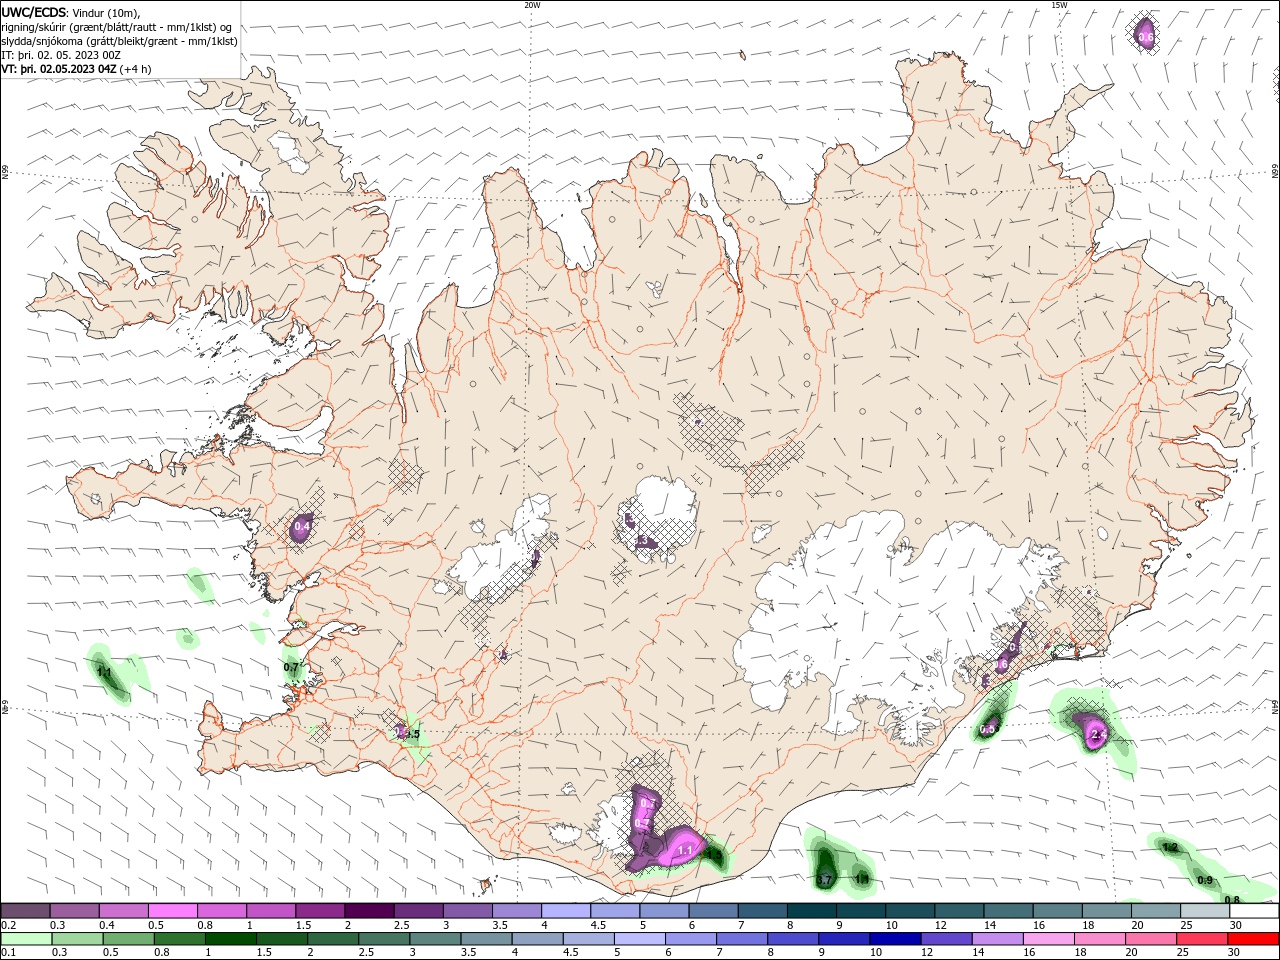This screenshot has height=960, width=1280.
Task: Pick the lavender 4 snow legend swatch
Action: coord(564,910)
